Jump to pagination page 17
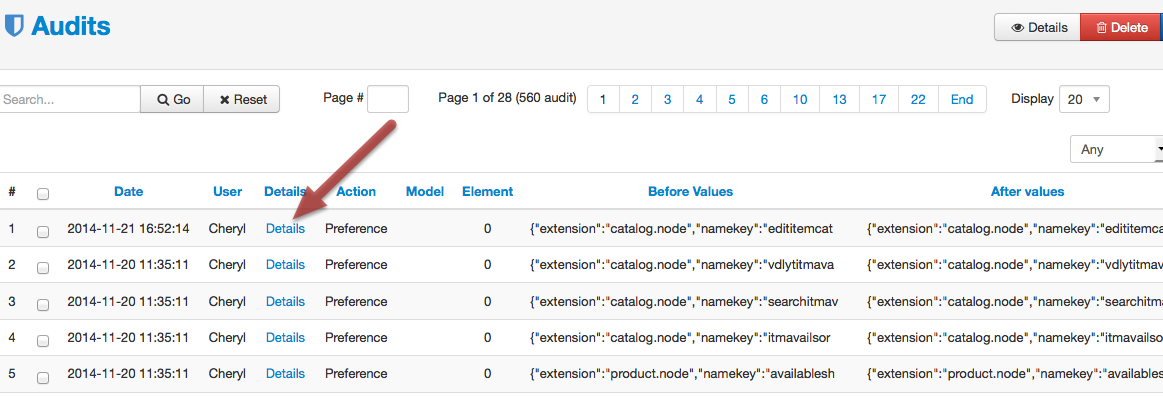Viewport: 1163px width, 397px height. click(879, 99)
